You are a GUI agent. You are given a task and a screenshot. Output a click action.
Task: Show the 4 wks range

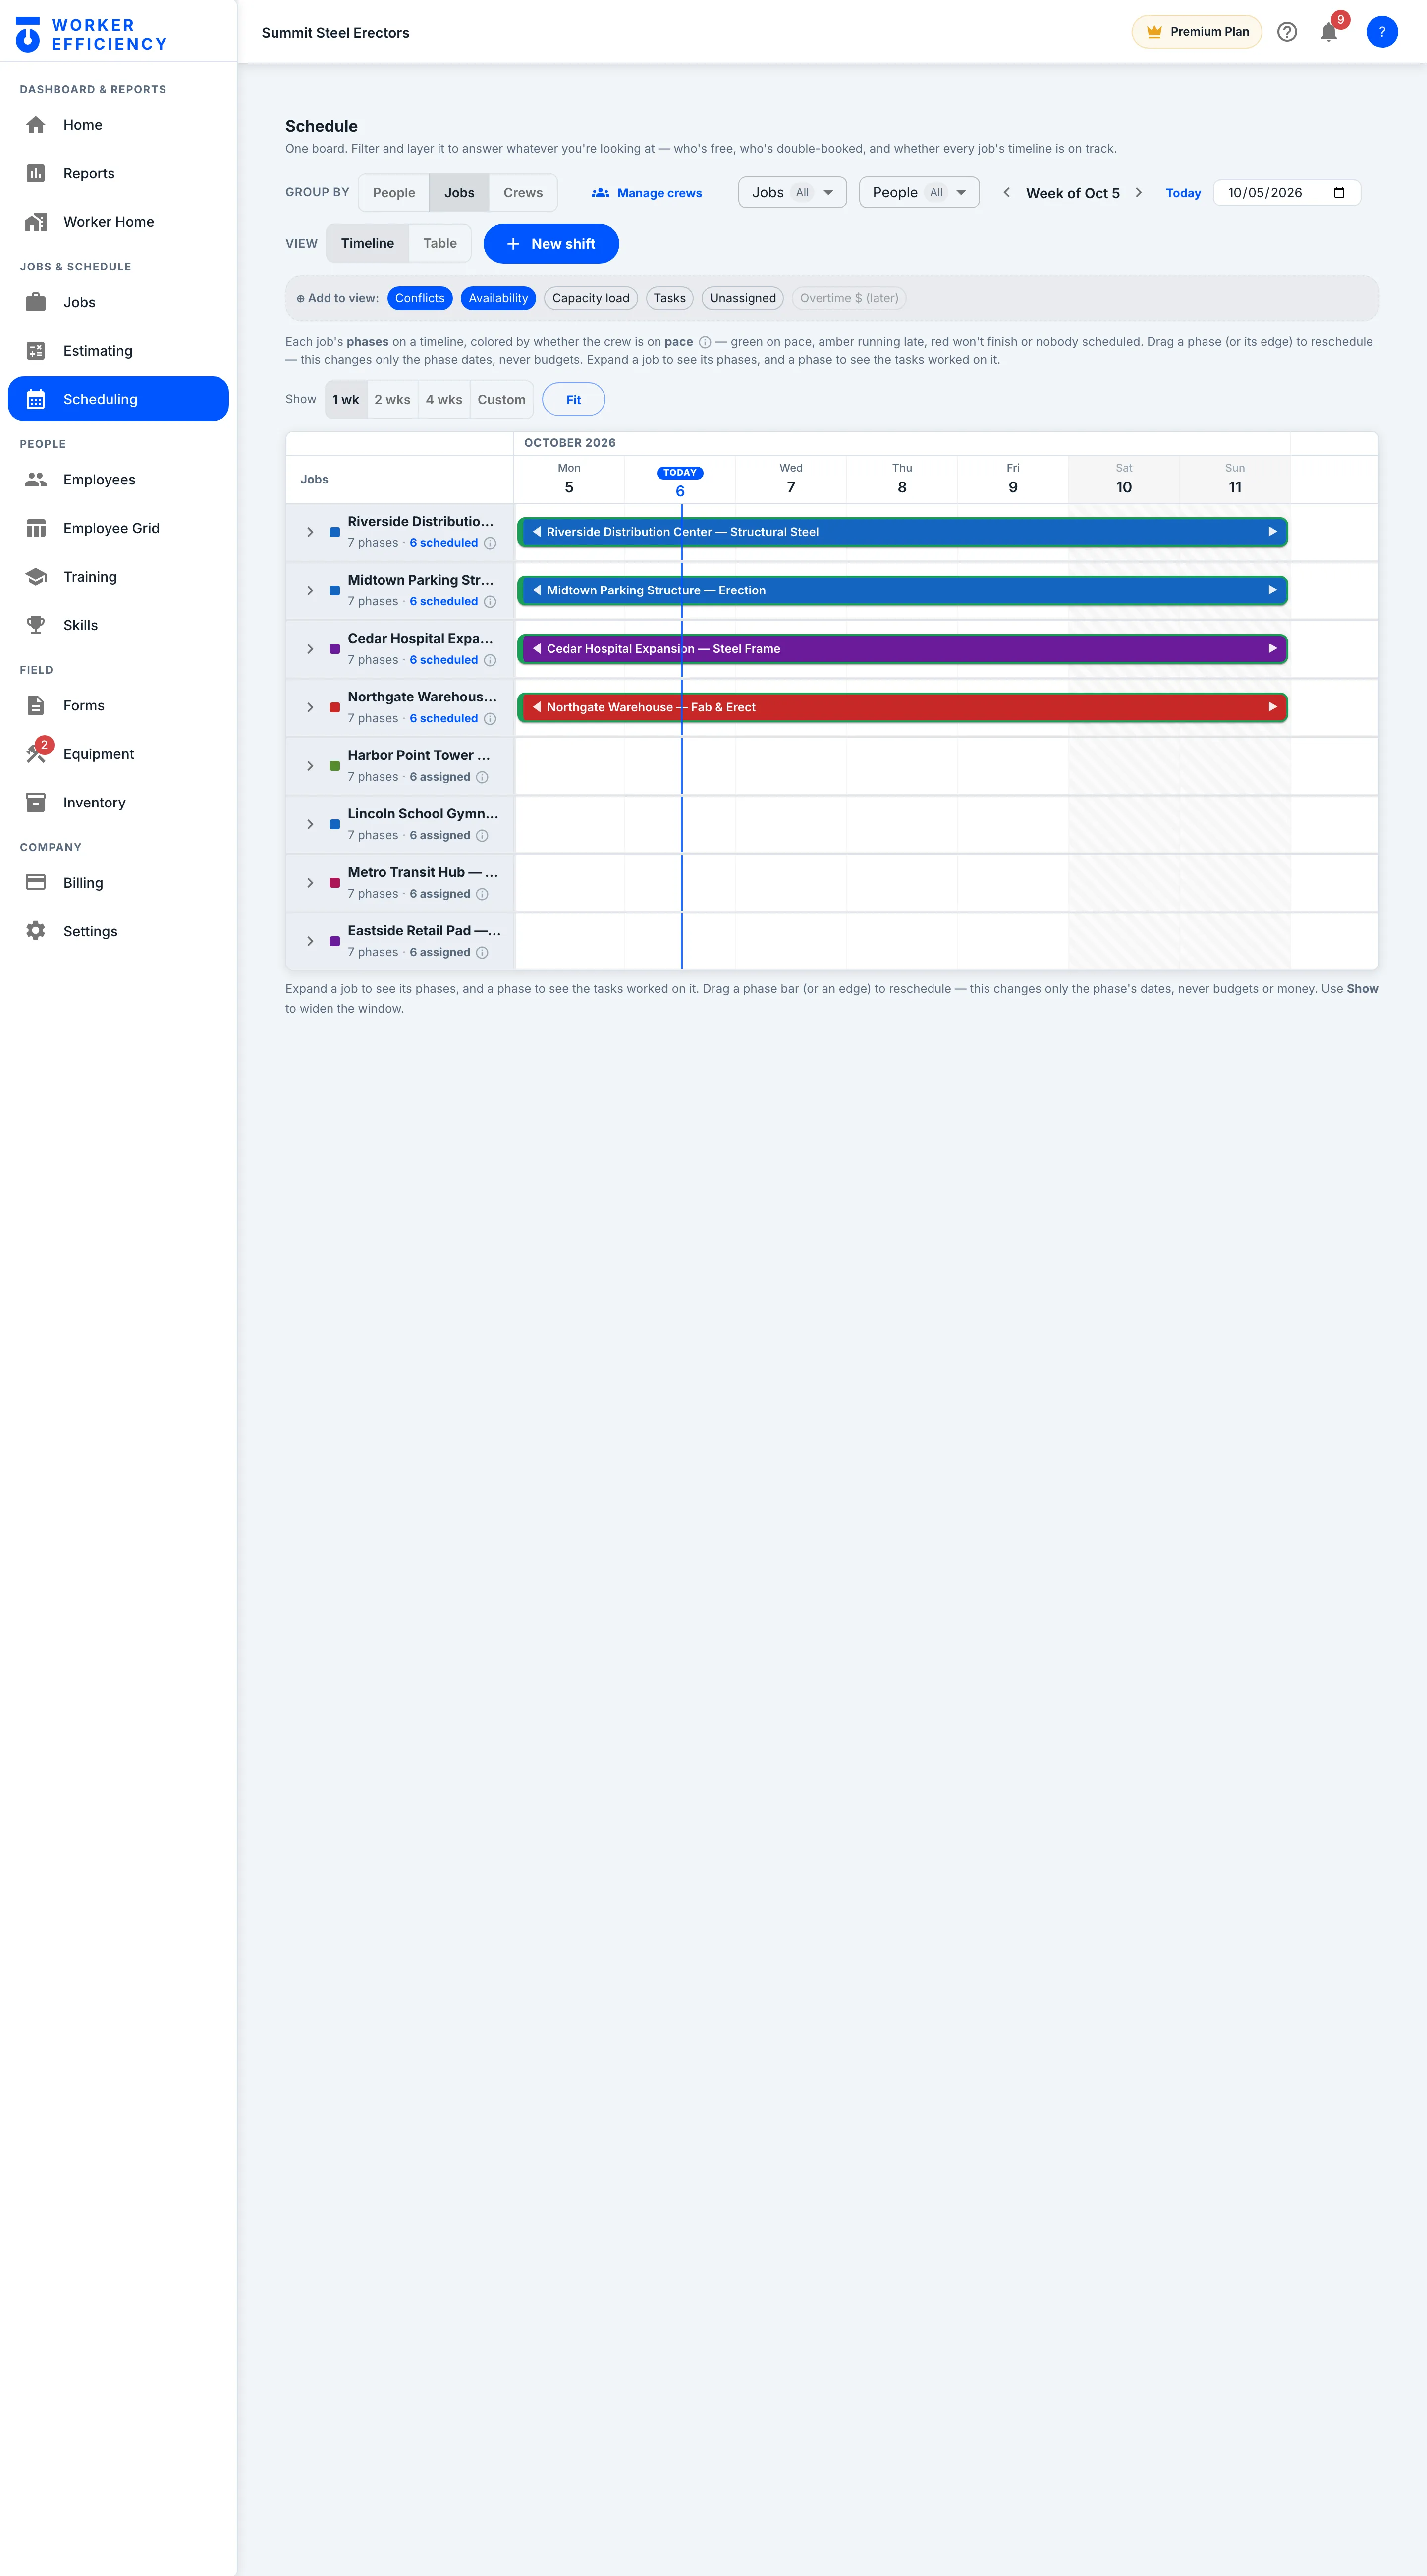click(444, 400)
